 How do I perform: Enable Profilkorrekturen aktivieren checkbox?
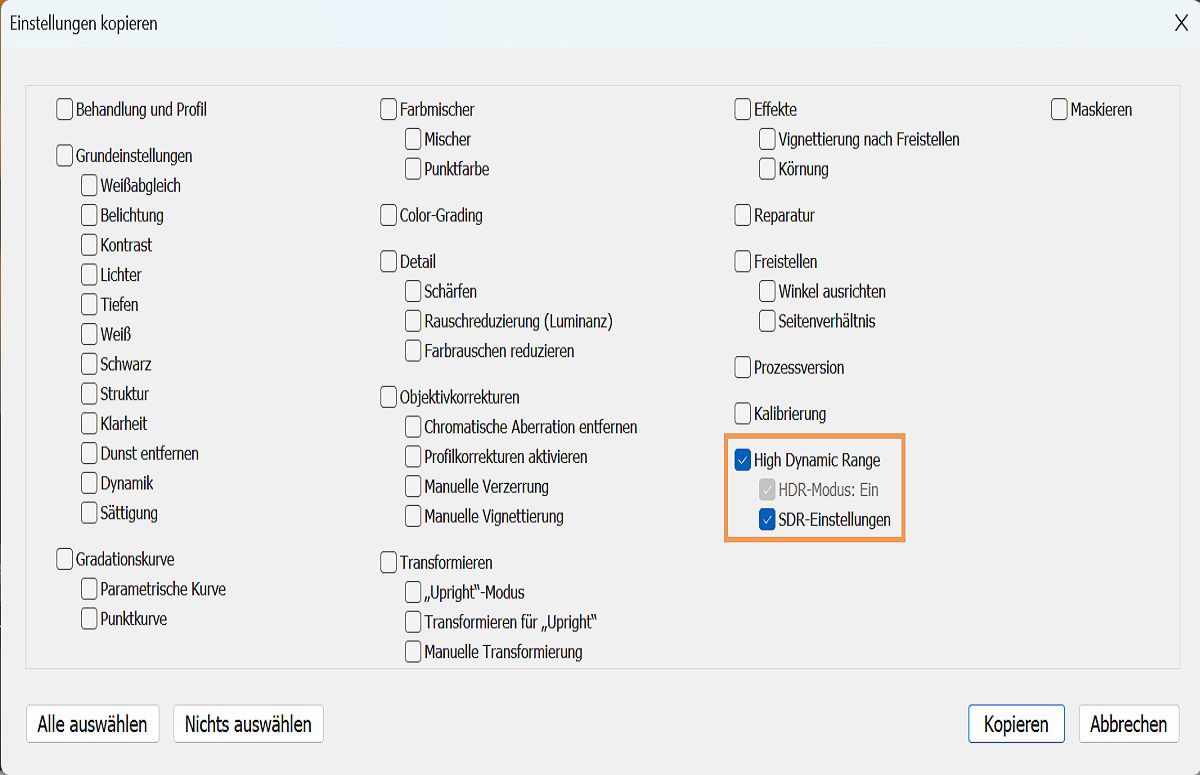pyautogui.click(x=413, y=457)
